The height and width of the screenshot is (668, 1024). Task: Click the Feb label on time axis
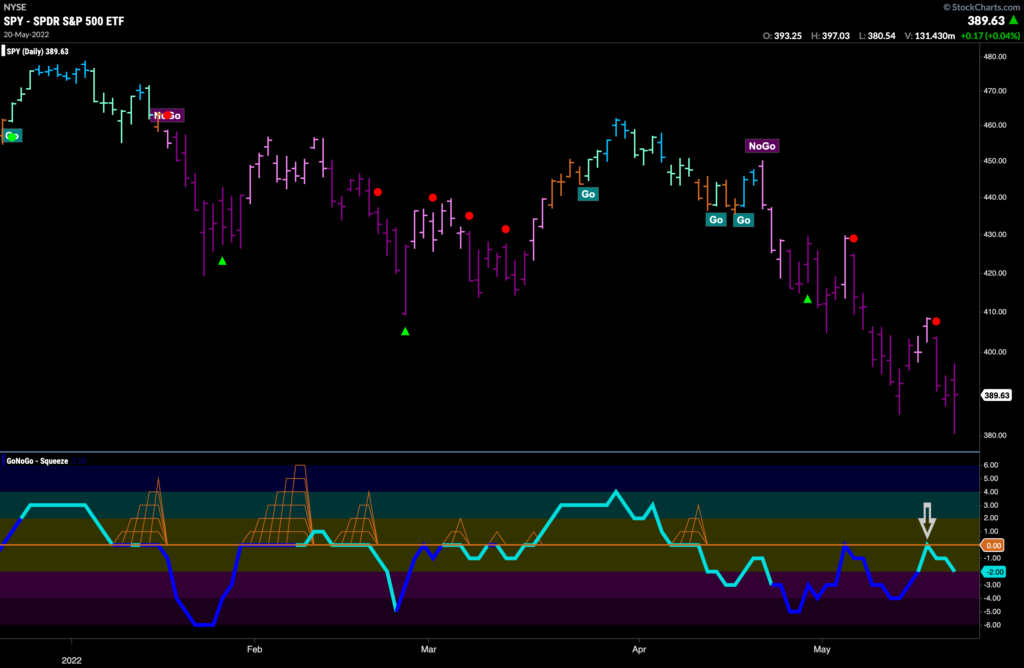[254, 649]
